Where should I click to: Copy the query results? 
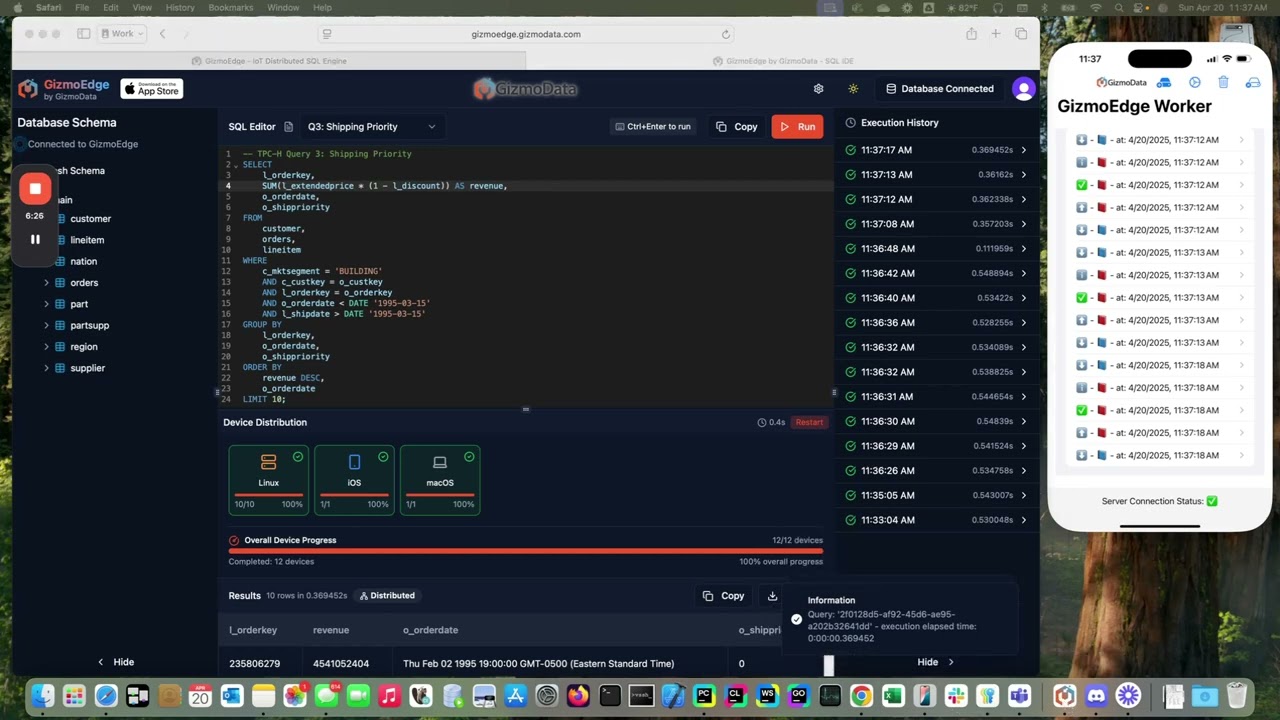[x=724, y=596]
